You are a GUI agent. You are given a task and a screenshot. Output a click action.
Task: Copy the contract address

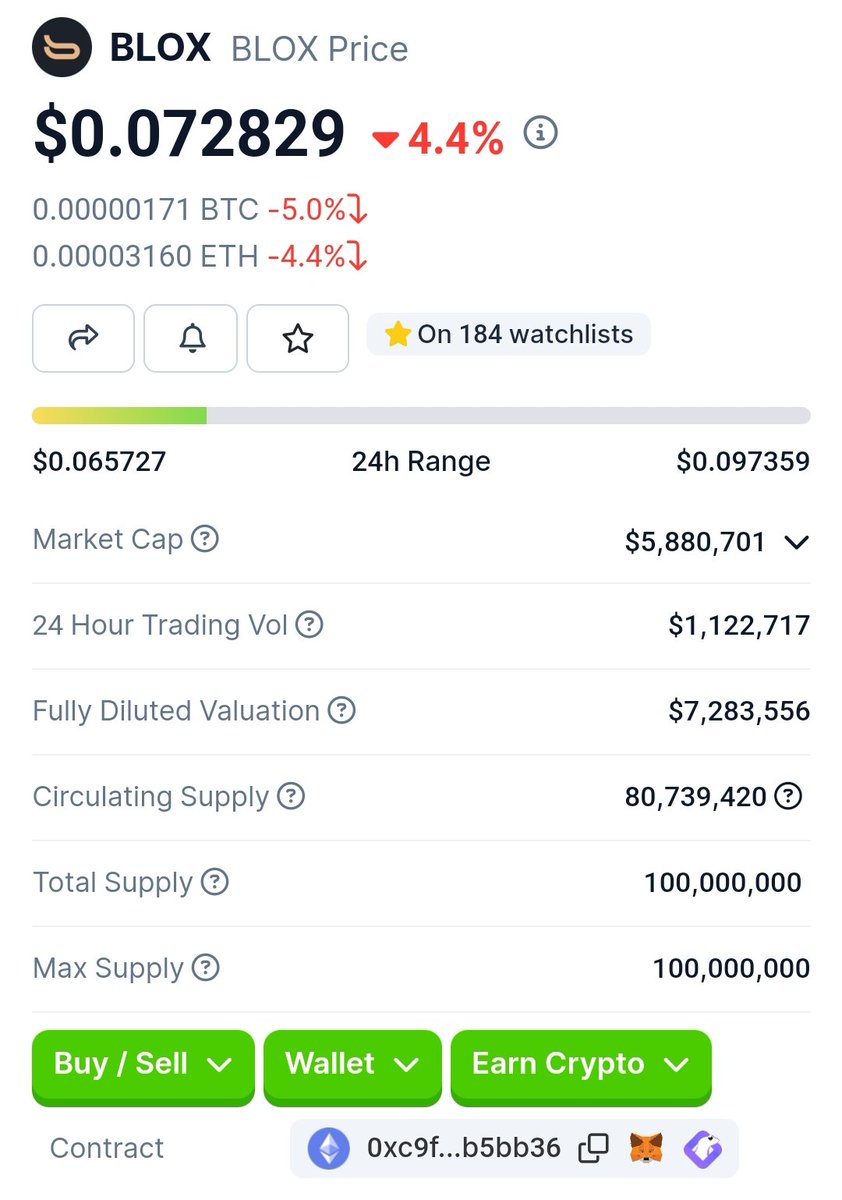594,1148
